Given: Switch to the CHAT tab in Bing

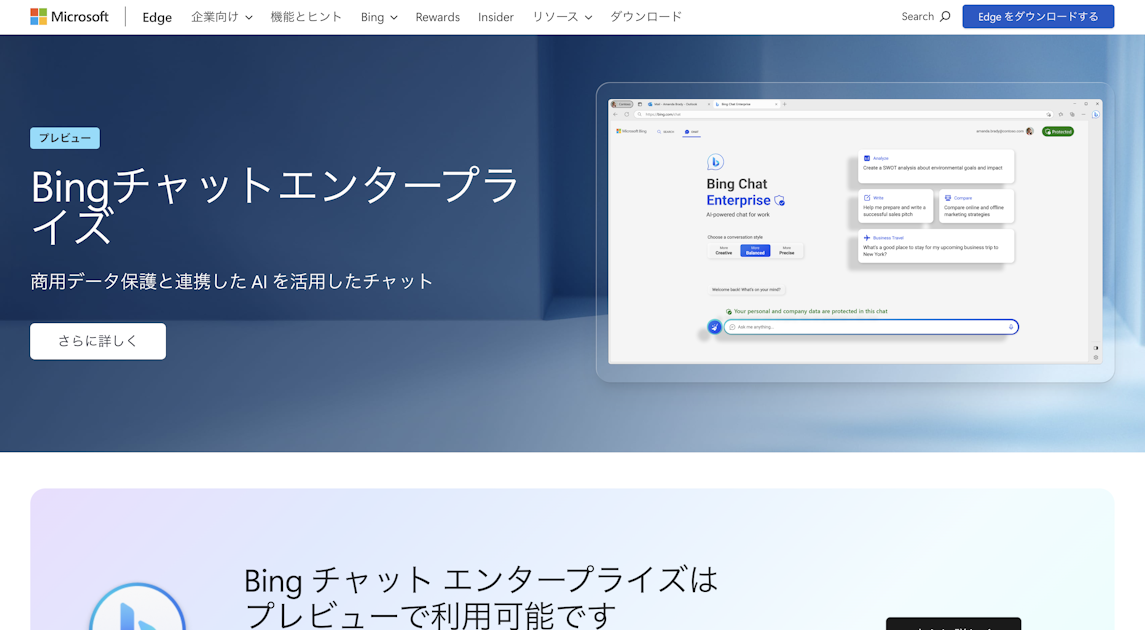Looking at the screenshot, I should [692, 131].
